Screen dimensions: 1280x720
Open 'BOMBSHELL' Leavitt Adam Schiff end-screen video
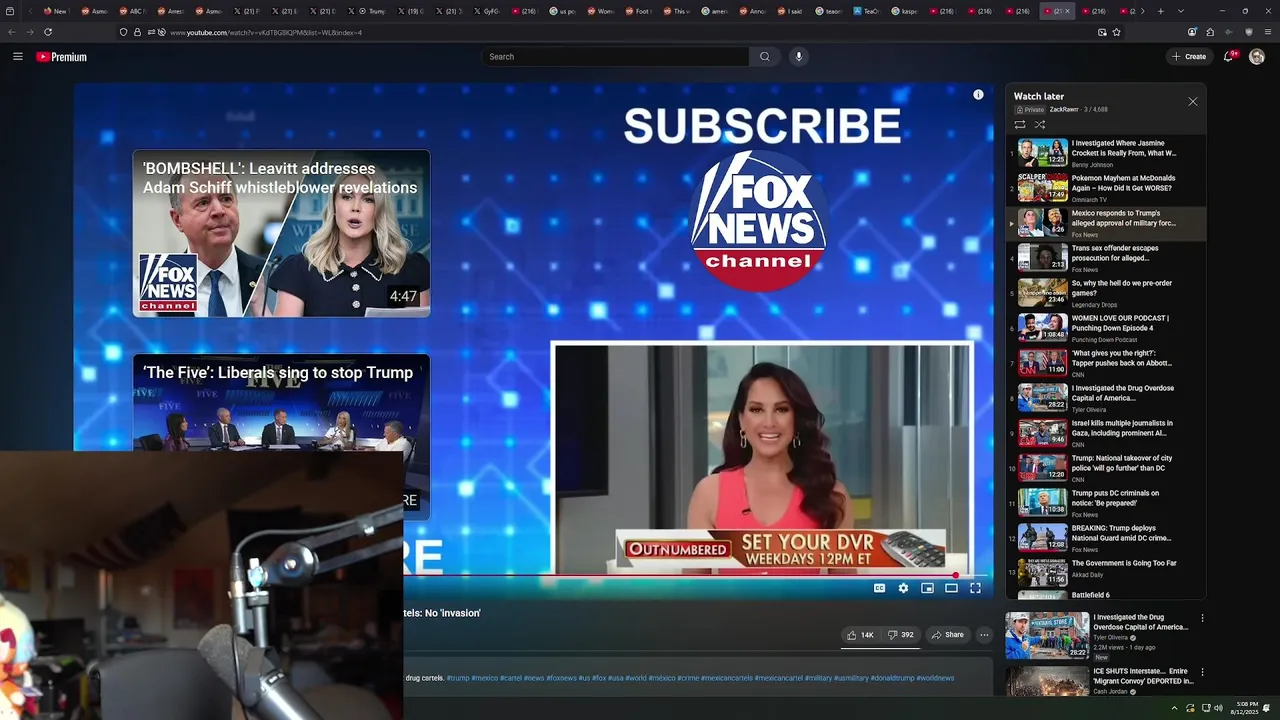pyautogui.click(x=281, y=233)
